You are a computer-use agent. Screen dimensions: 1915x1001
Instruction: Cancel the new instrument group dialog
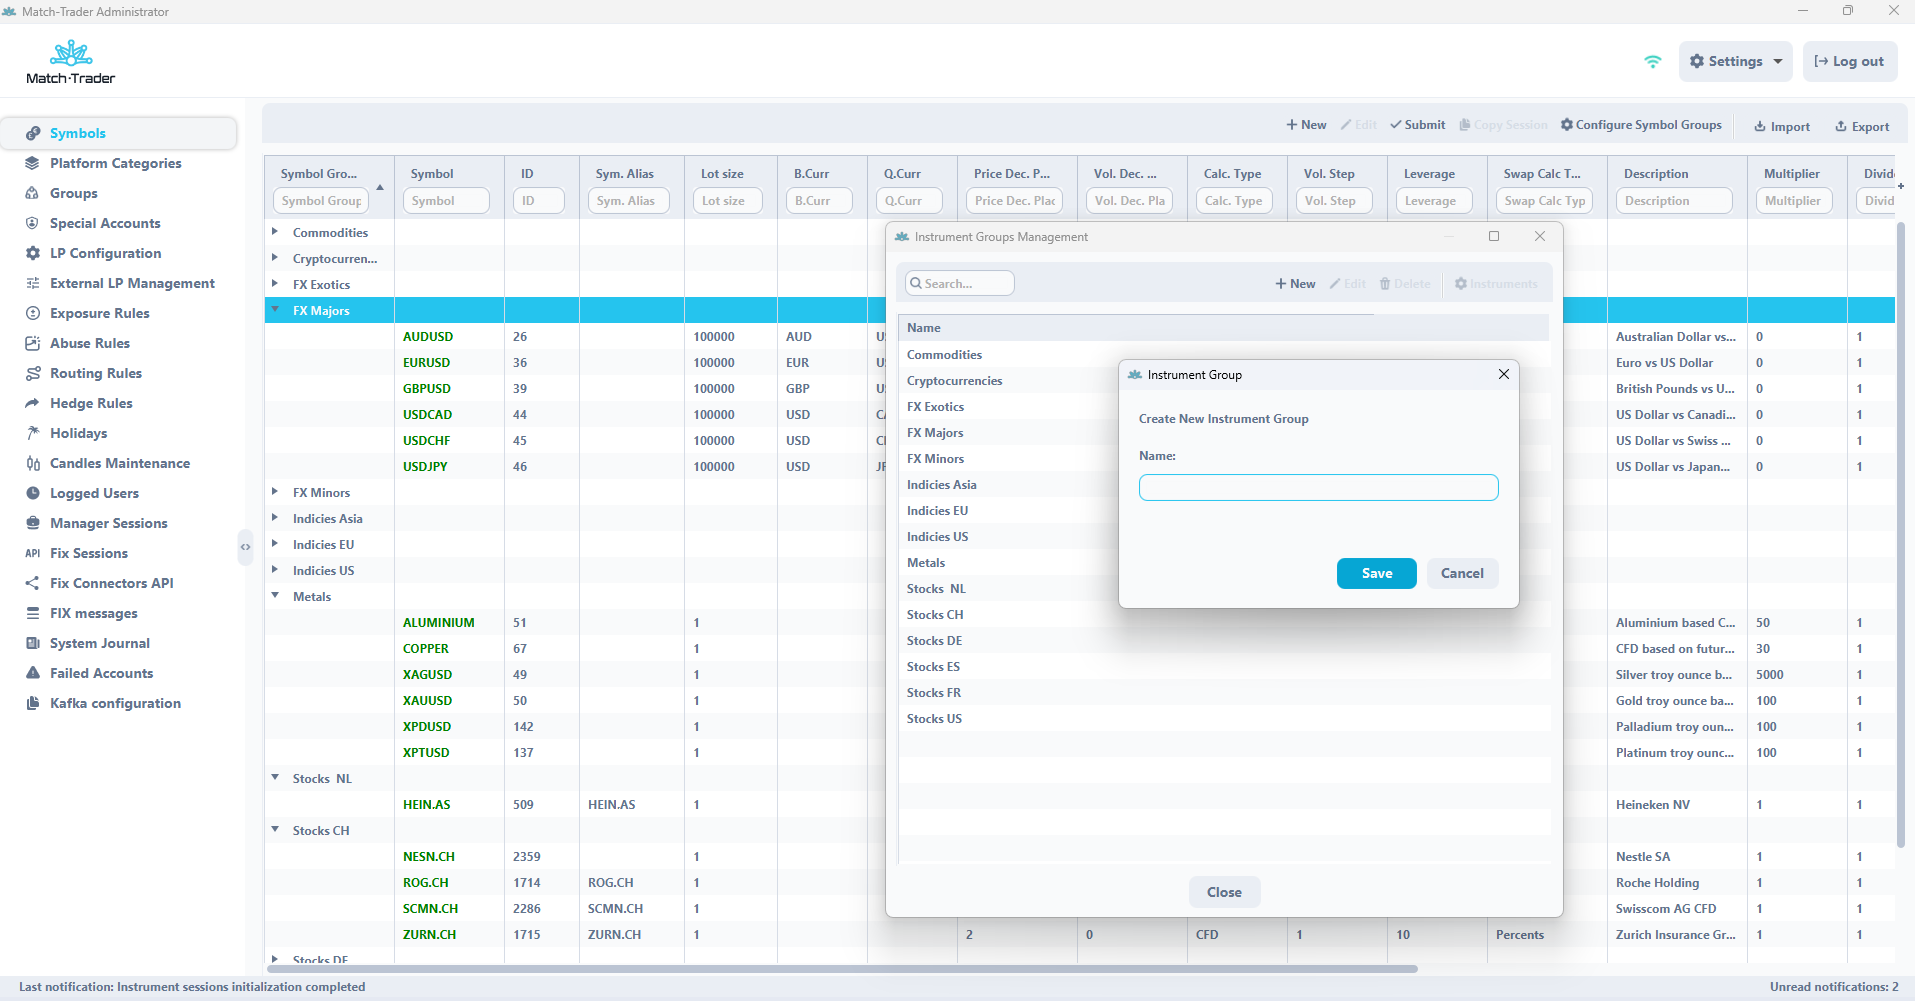1461,573
